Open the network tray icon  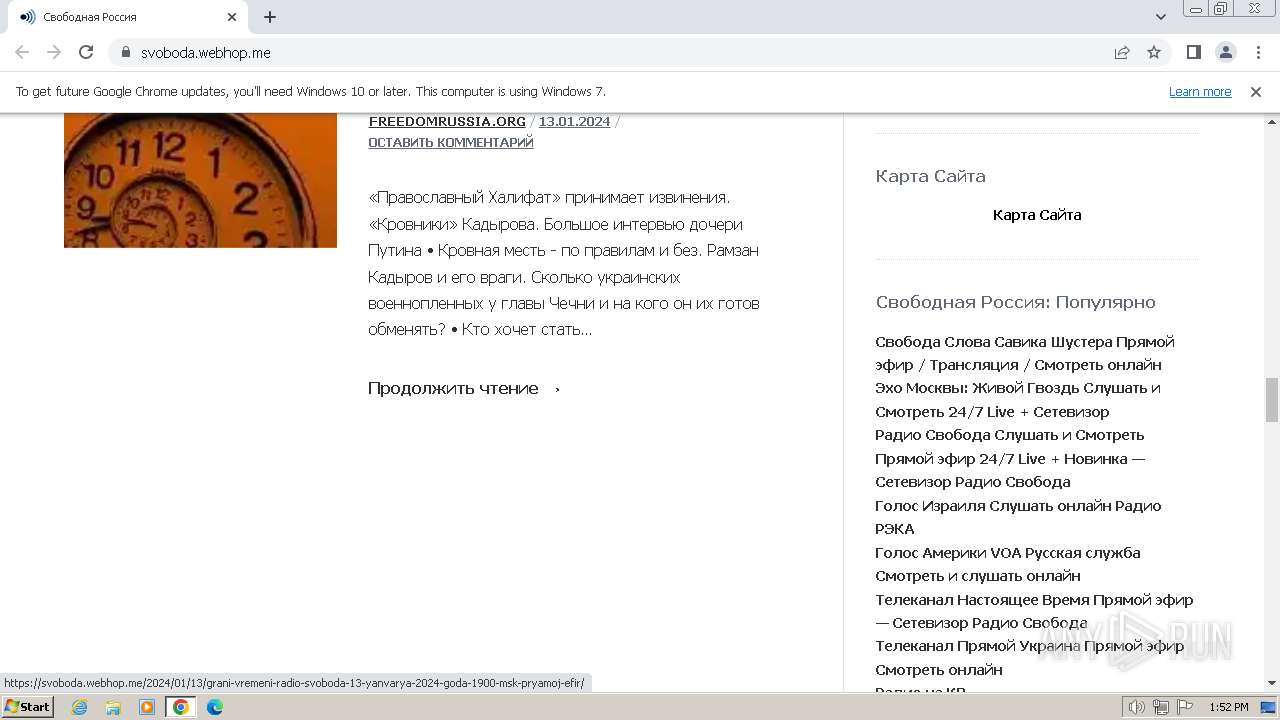coord(1161,707)
